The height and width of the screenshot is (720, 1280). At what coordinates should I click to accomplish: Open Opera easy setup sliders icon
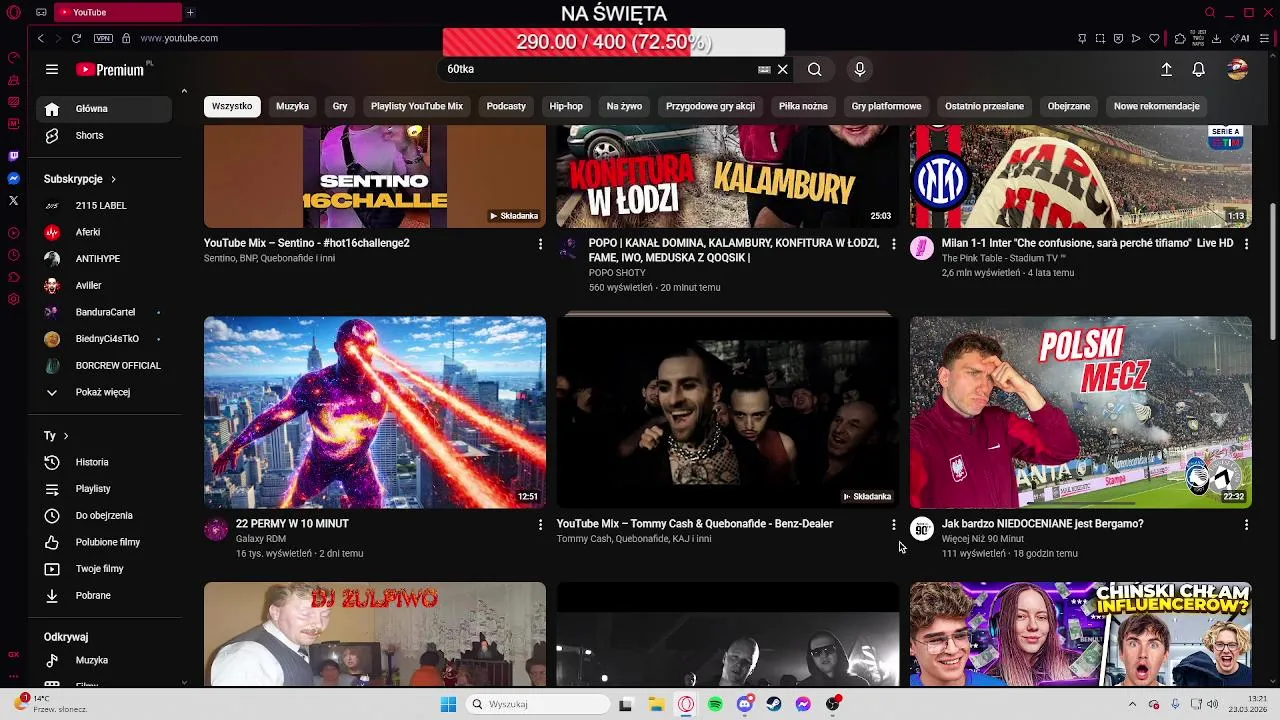[x=1264, y=38]
